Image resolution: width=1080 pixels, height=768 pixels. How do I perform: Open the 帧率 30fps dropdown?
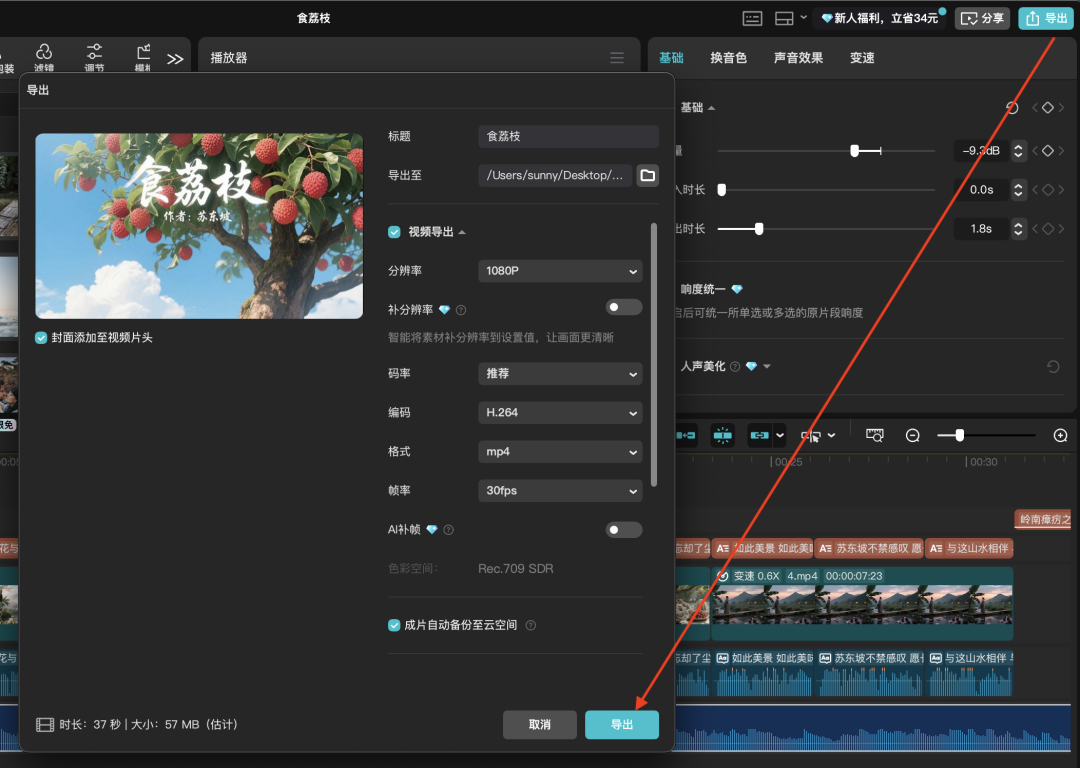pyautogui.click(x=560, y=491)
